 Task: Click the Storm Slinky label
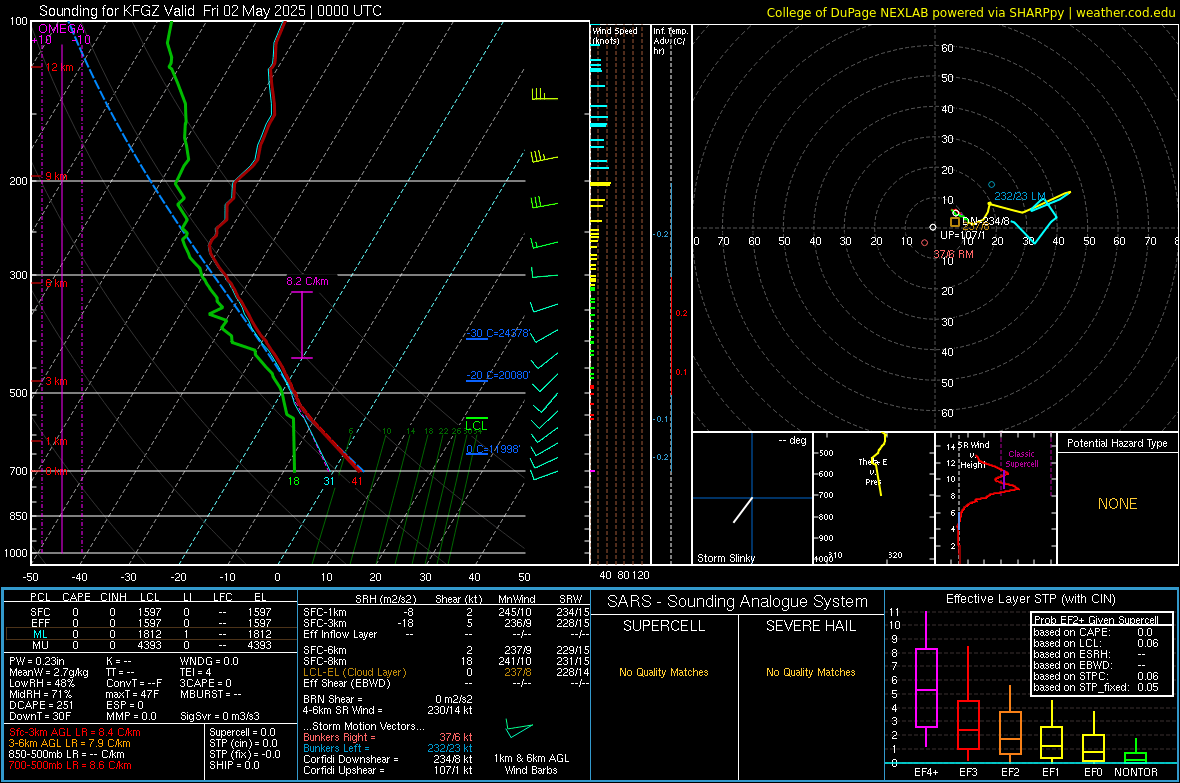[725, 558]
